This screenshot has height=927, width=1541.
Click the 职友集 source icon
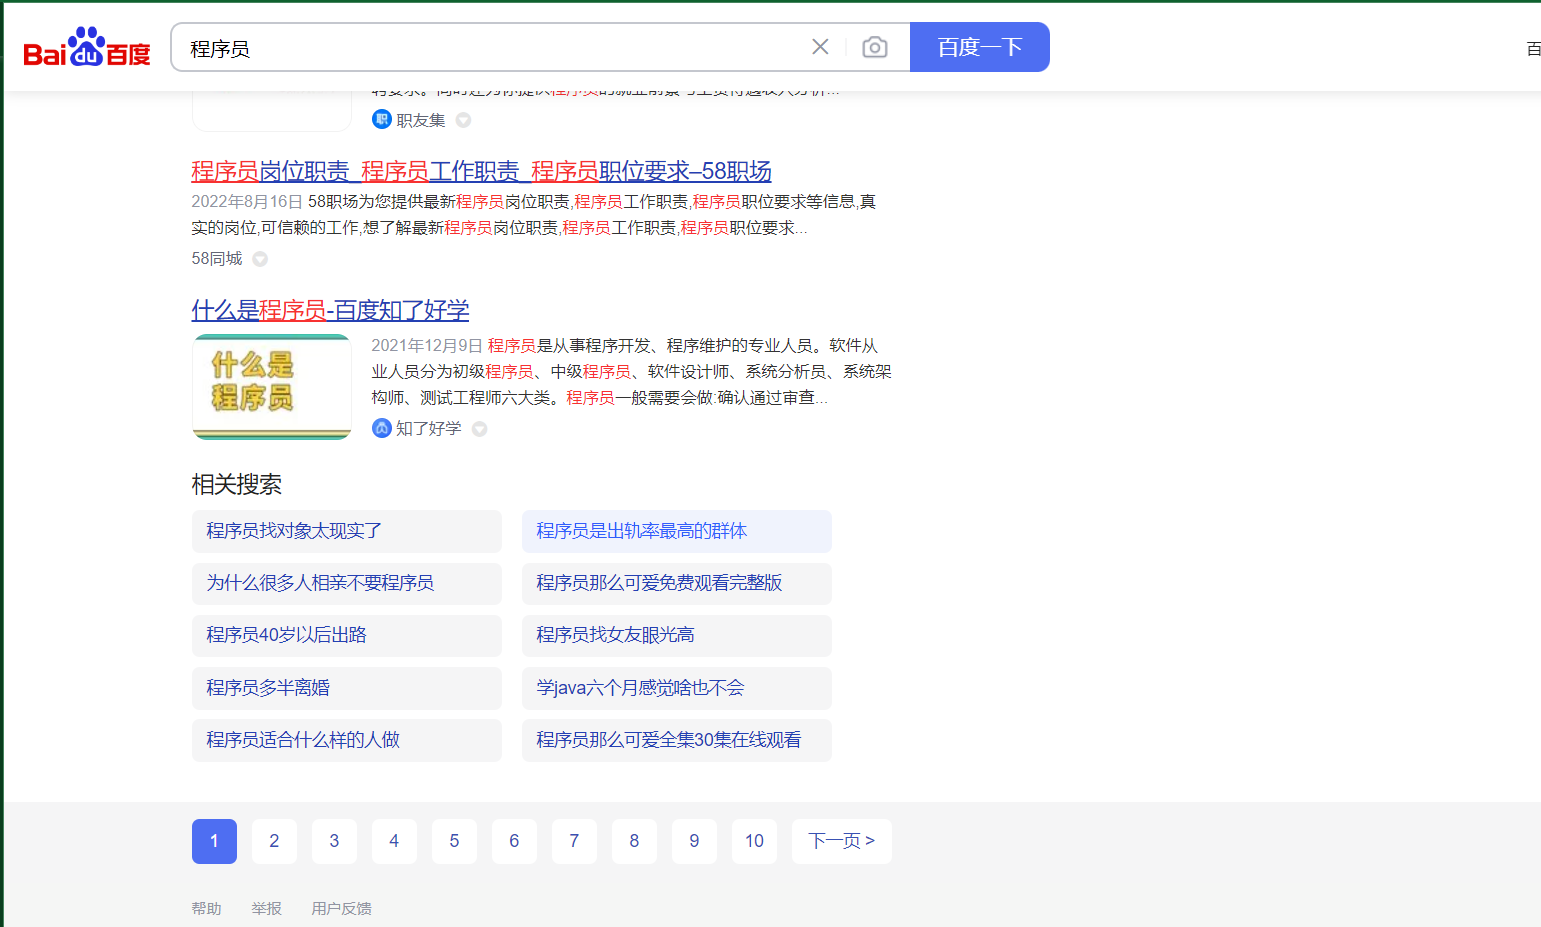(381, 119)
